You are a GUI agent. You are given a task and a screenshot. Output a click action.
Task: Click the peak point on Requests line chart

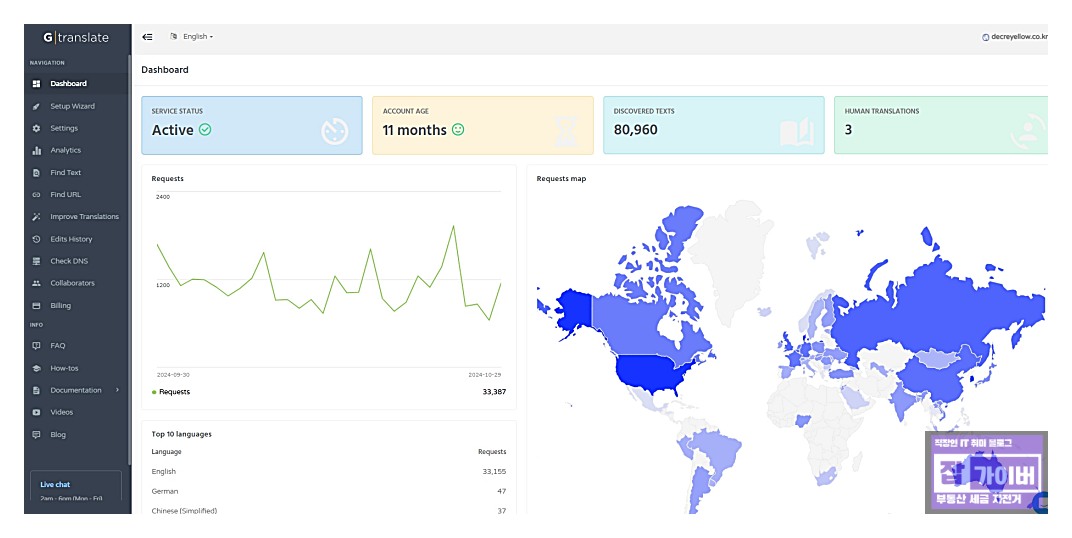pos(453,226)
